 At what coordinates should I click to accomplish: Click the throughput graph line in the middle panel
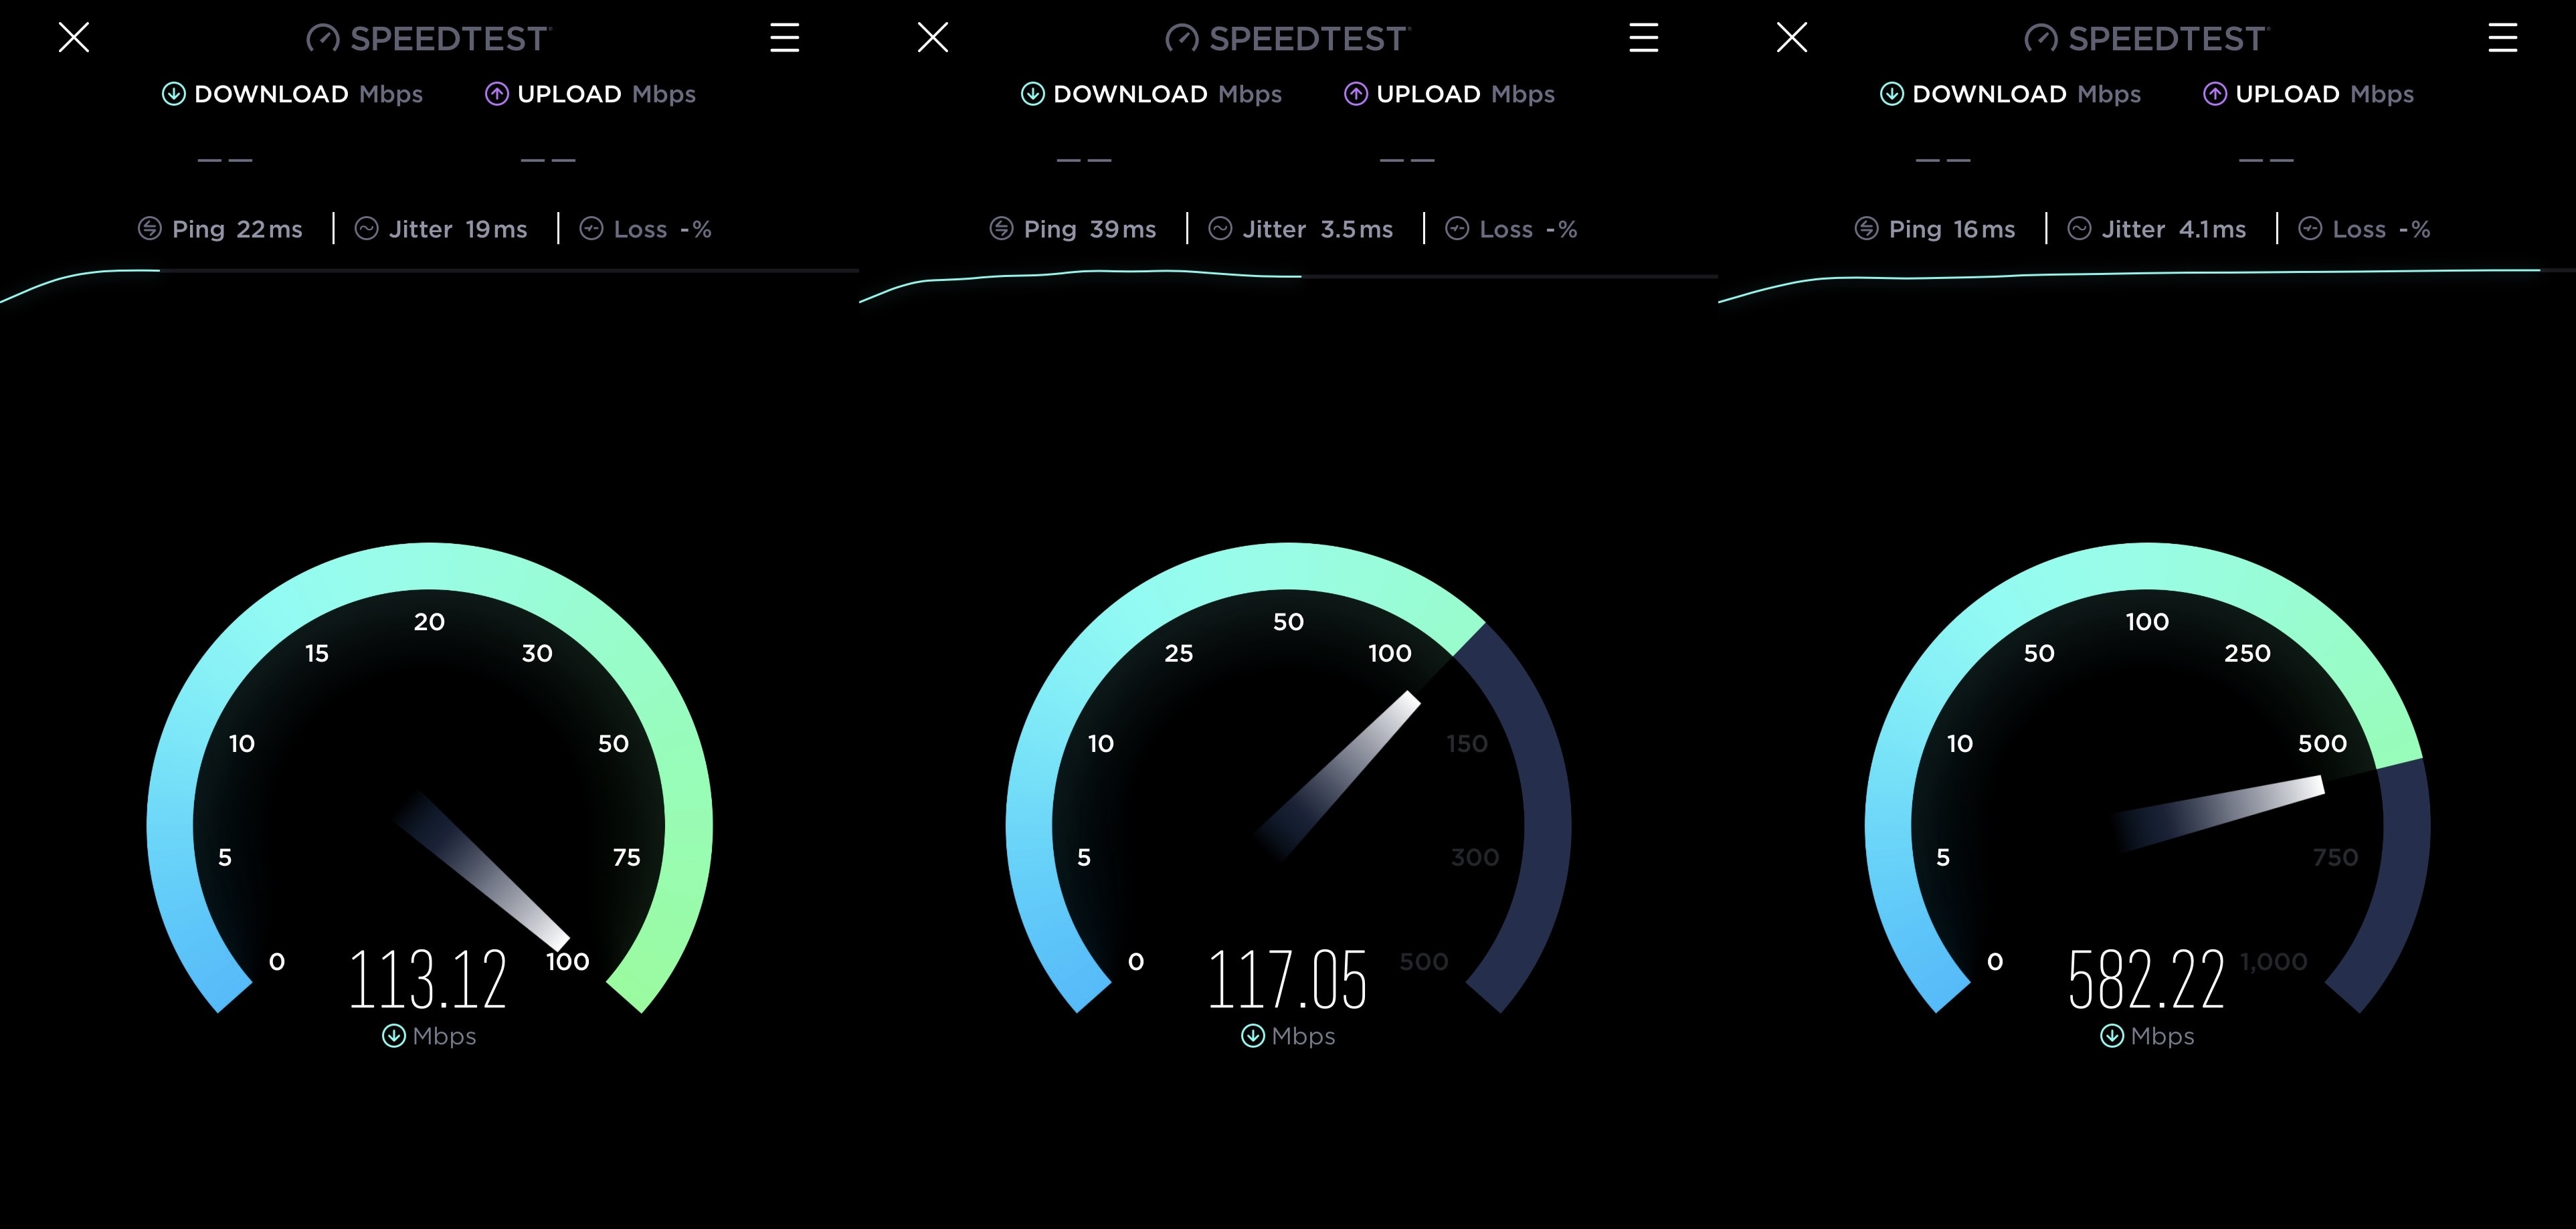point(1080,275)
